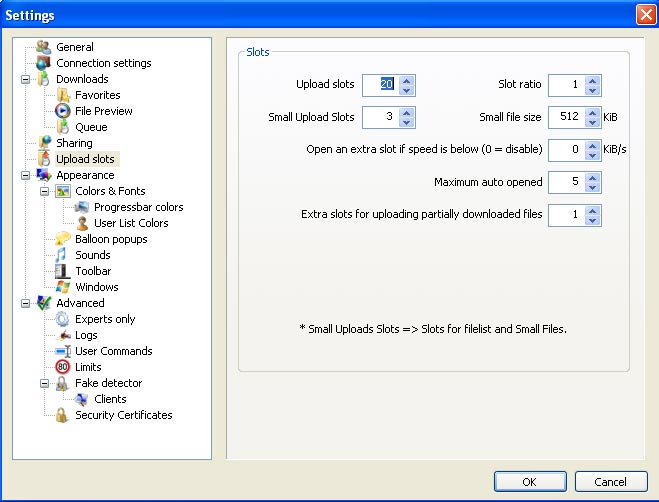Screen dimensions: 659x502
Task: Click the Logs pencil icon
Action: (x=63, y=335)
